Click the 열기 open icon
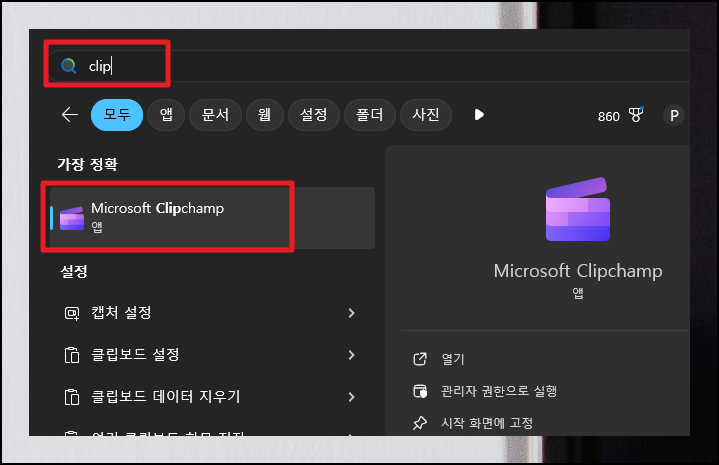Screen dimensions: 719x465 click(420, 359)
